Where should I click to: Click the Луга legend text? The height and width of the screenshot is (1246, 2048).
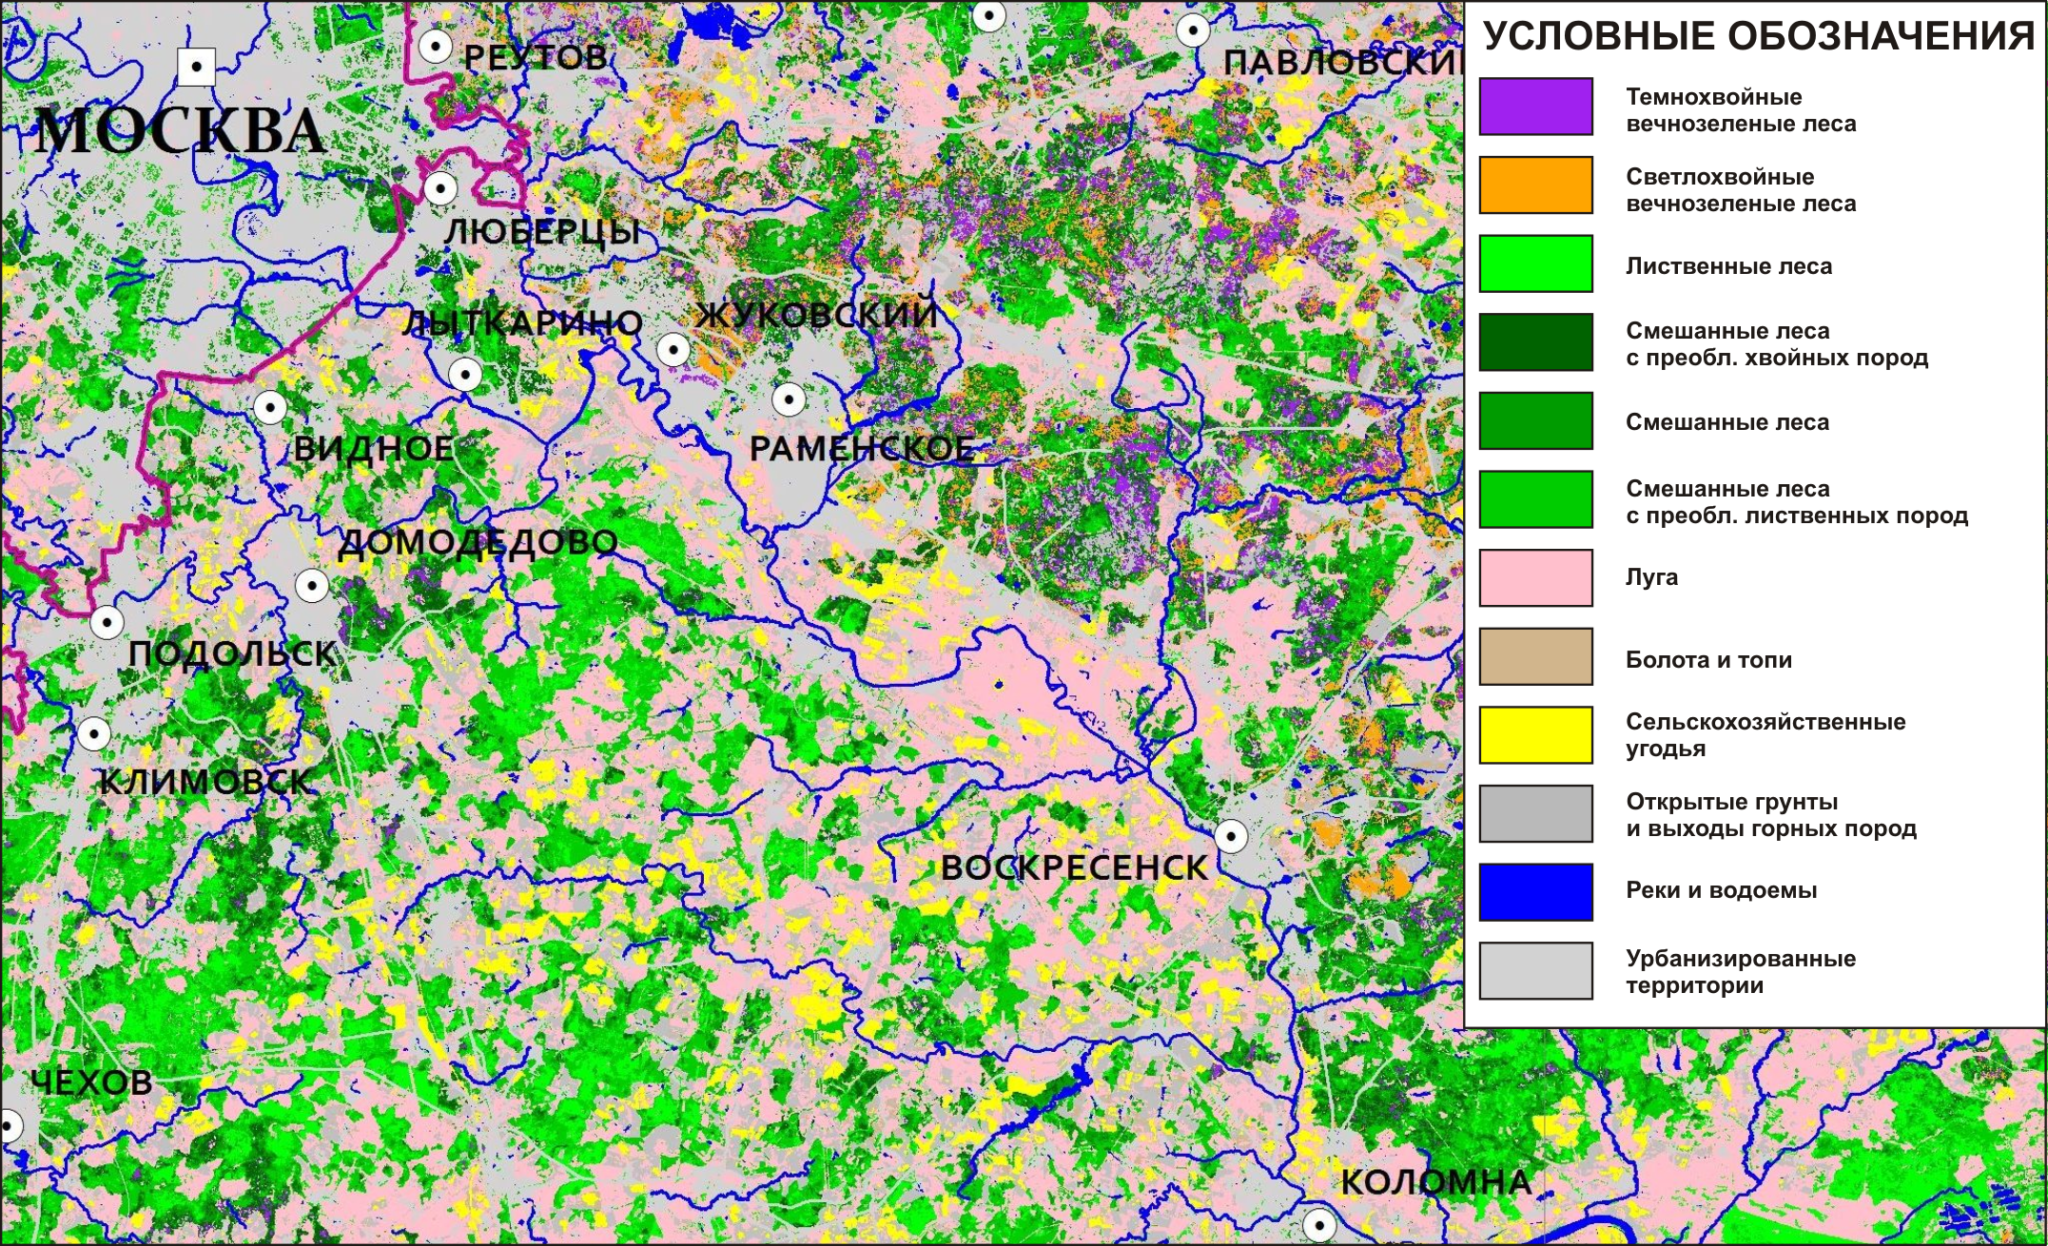(1652, 577)
